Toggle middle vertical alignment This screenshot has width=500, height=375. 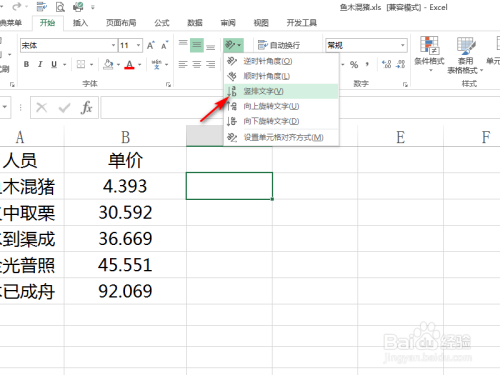[x=197, y=45]
